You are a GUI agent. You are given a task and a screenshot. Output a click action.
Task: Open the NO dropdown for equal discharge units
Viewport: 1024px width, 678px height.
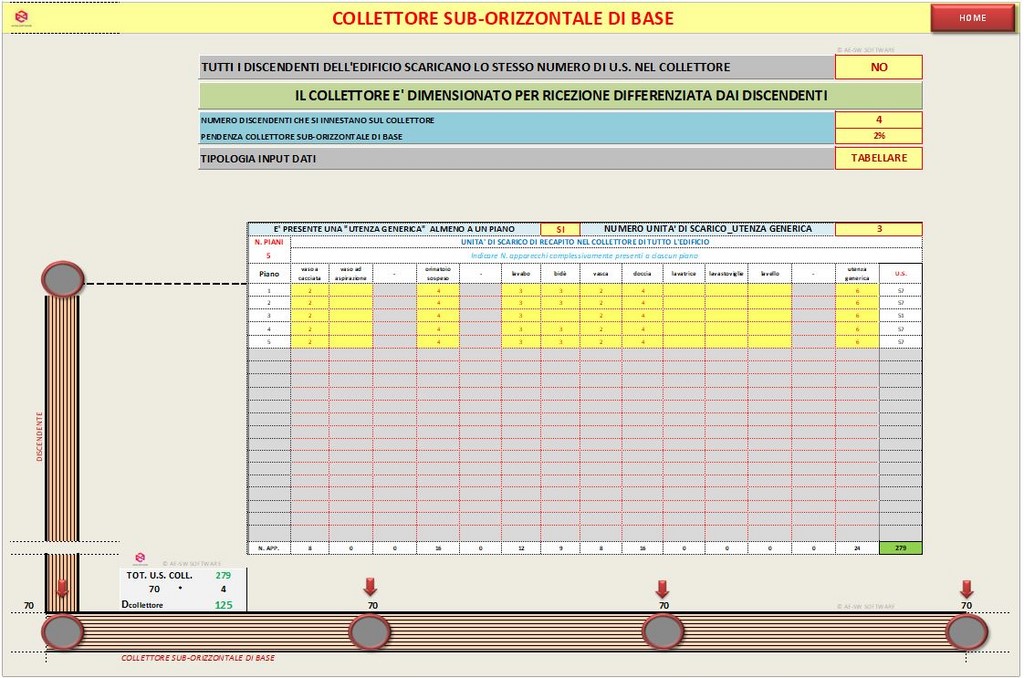pos(878,67)
